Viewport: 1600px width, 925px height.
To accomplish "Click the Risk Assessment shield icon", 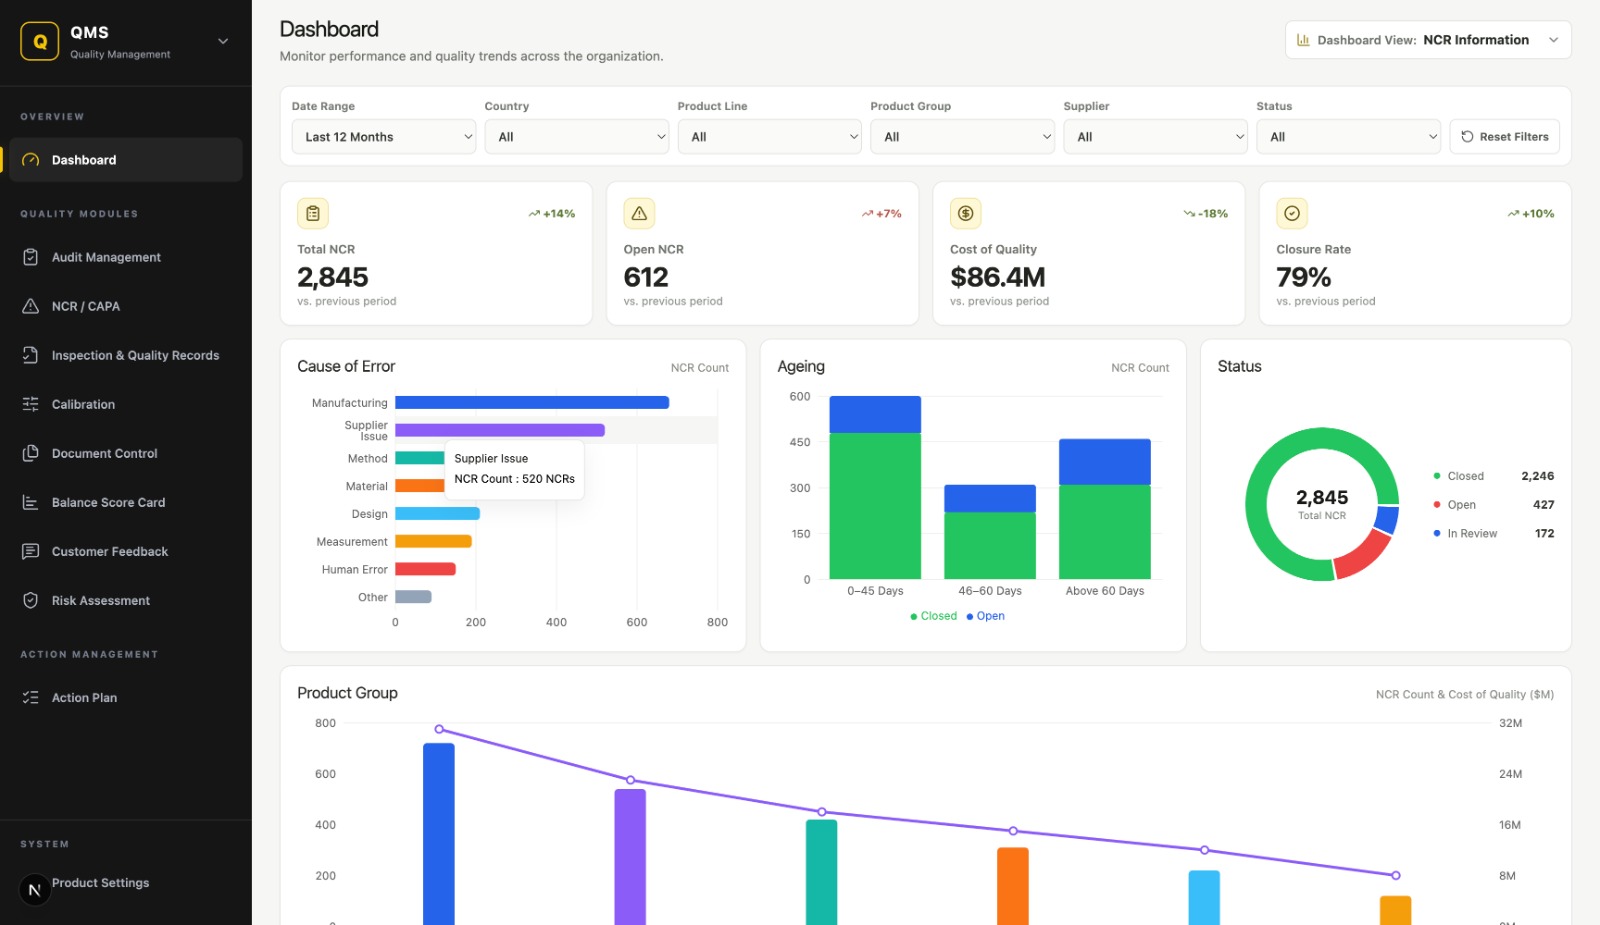I will tap(31, 600).
